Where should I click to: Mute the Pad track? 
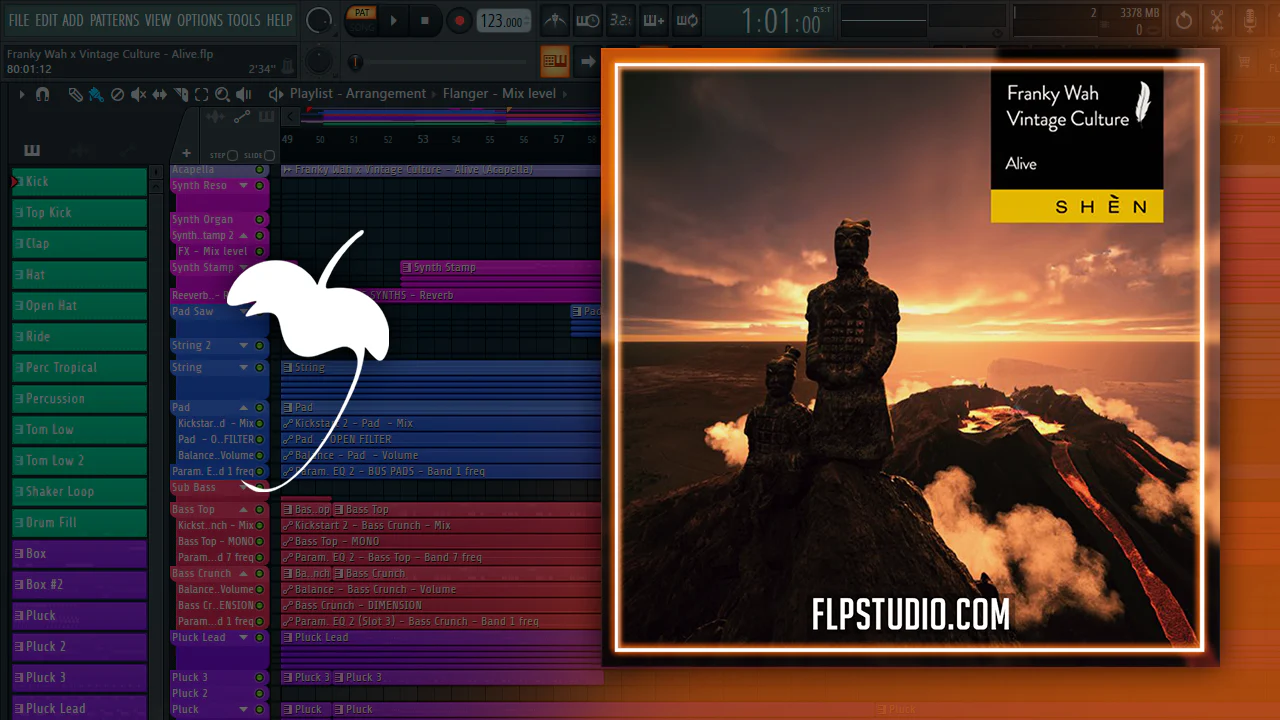point(259,408)
